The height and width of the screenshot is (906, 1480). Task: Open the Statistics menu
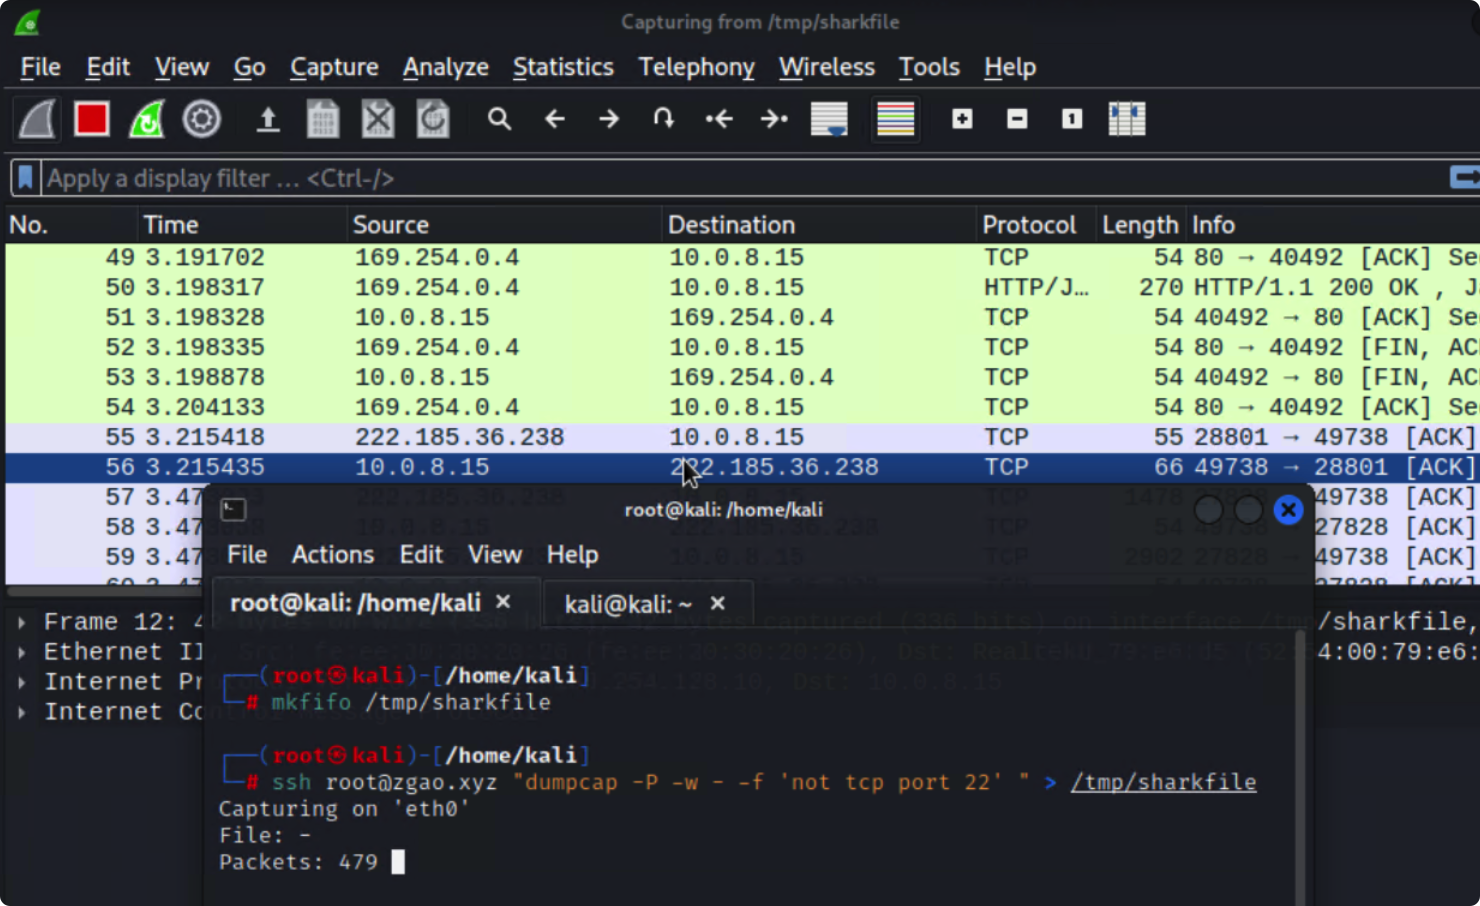click(563, 67)
